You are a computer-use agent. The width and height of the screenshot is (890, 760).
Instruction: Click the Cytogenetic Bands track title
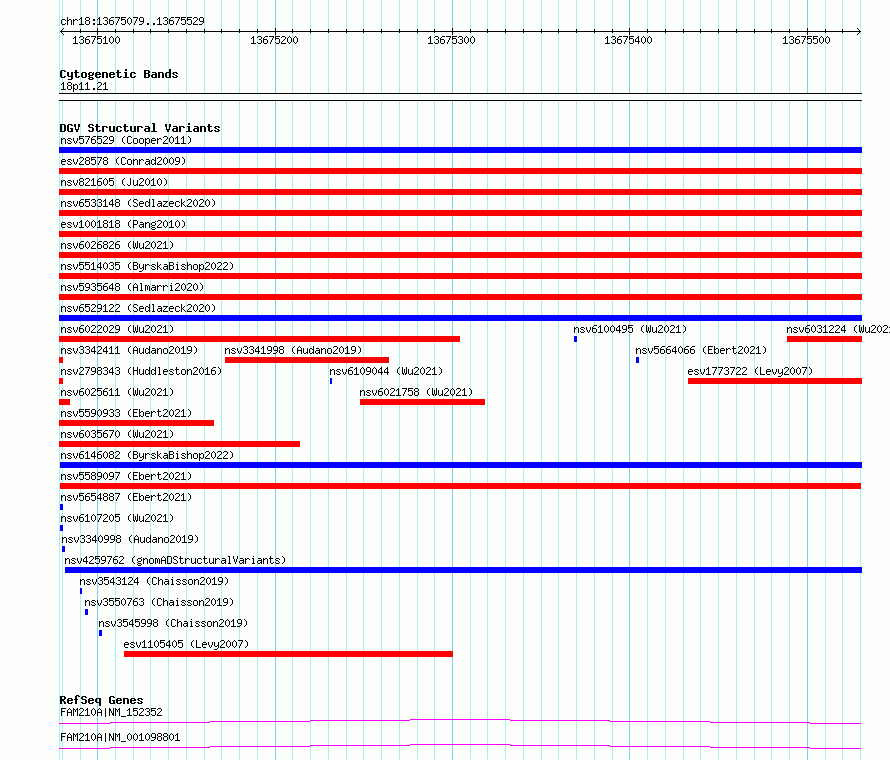(x=119, y=74)
